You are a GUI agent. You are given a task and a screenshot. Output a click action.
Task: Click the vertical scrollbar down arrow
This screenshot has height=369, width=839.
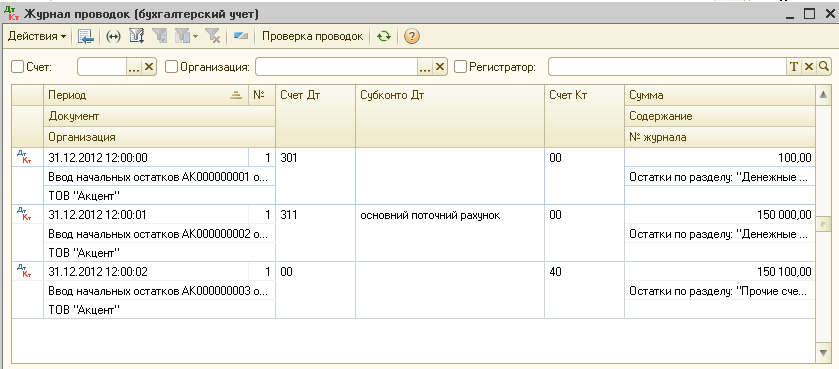point(823,352)
